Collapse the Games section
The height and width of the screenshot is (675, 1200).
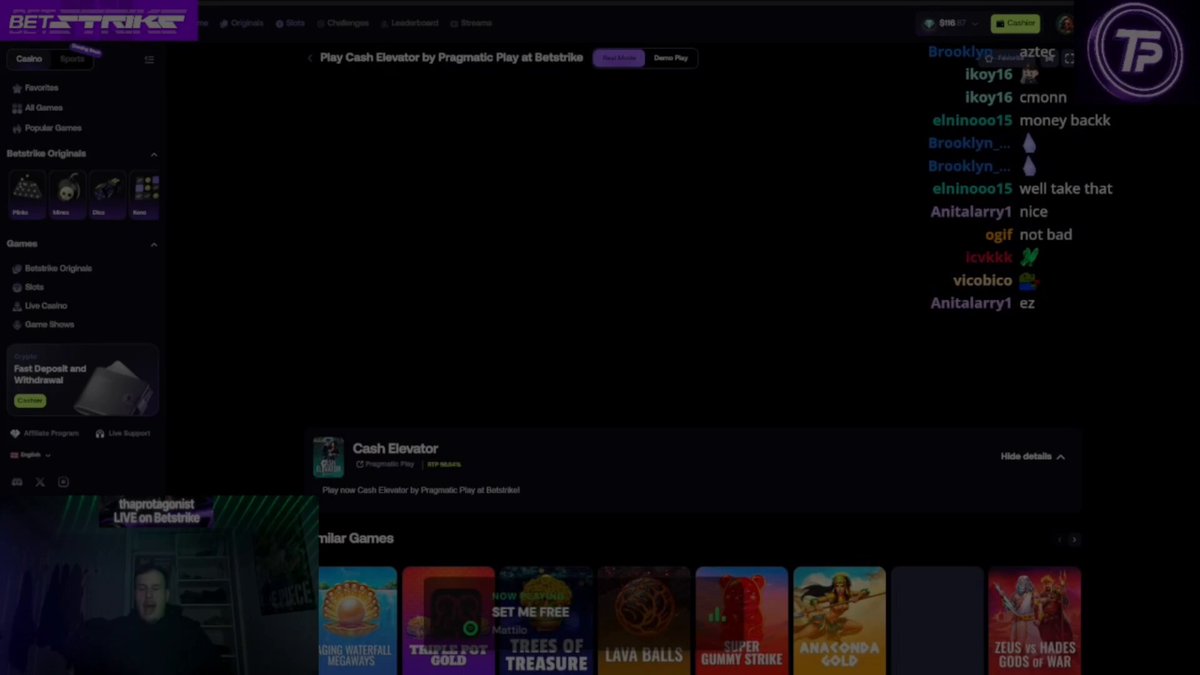(154, 244)
